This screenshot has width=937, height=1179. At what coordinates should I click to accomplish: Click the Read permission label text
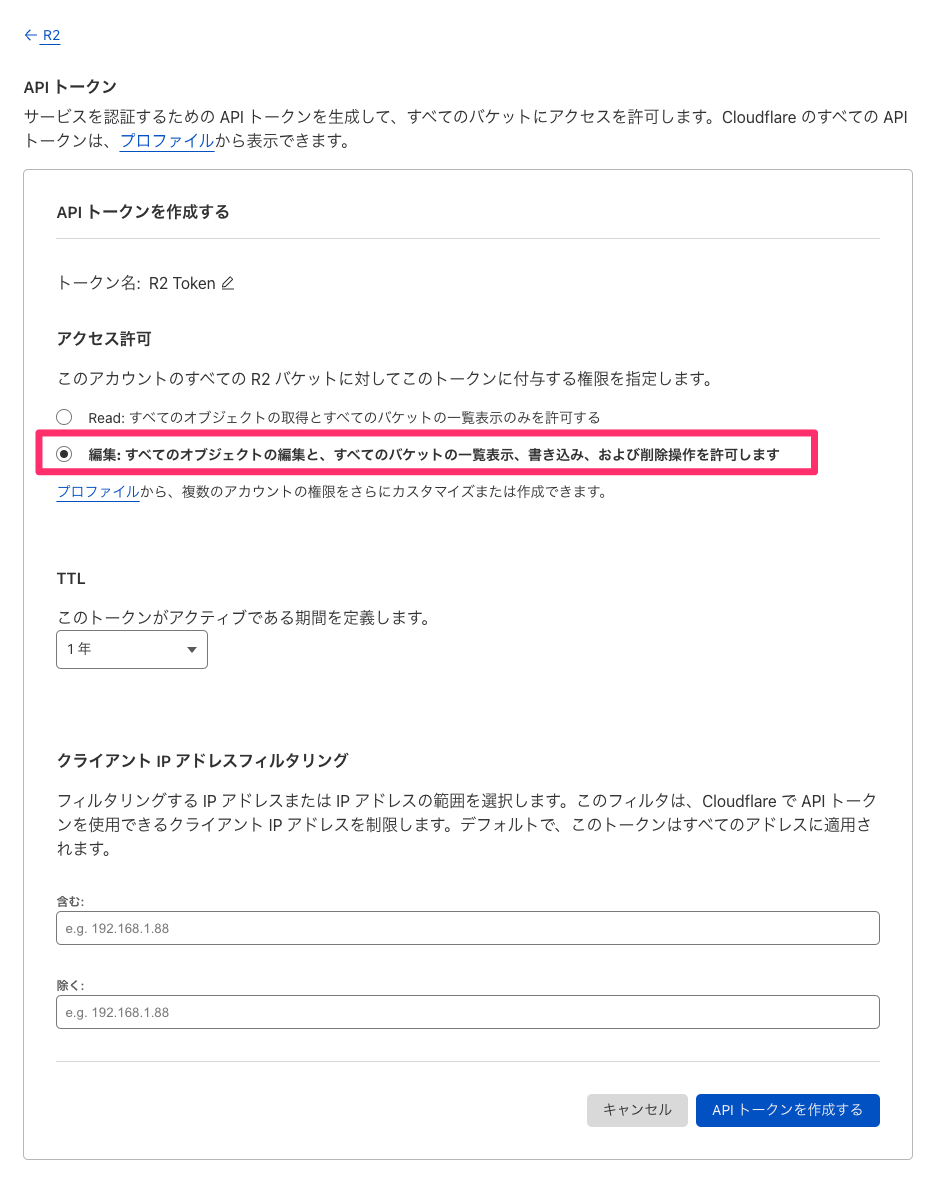point(344,417)
